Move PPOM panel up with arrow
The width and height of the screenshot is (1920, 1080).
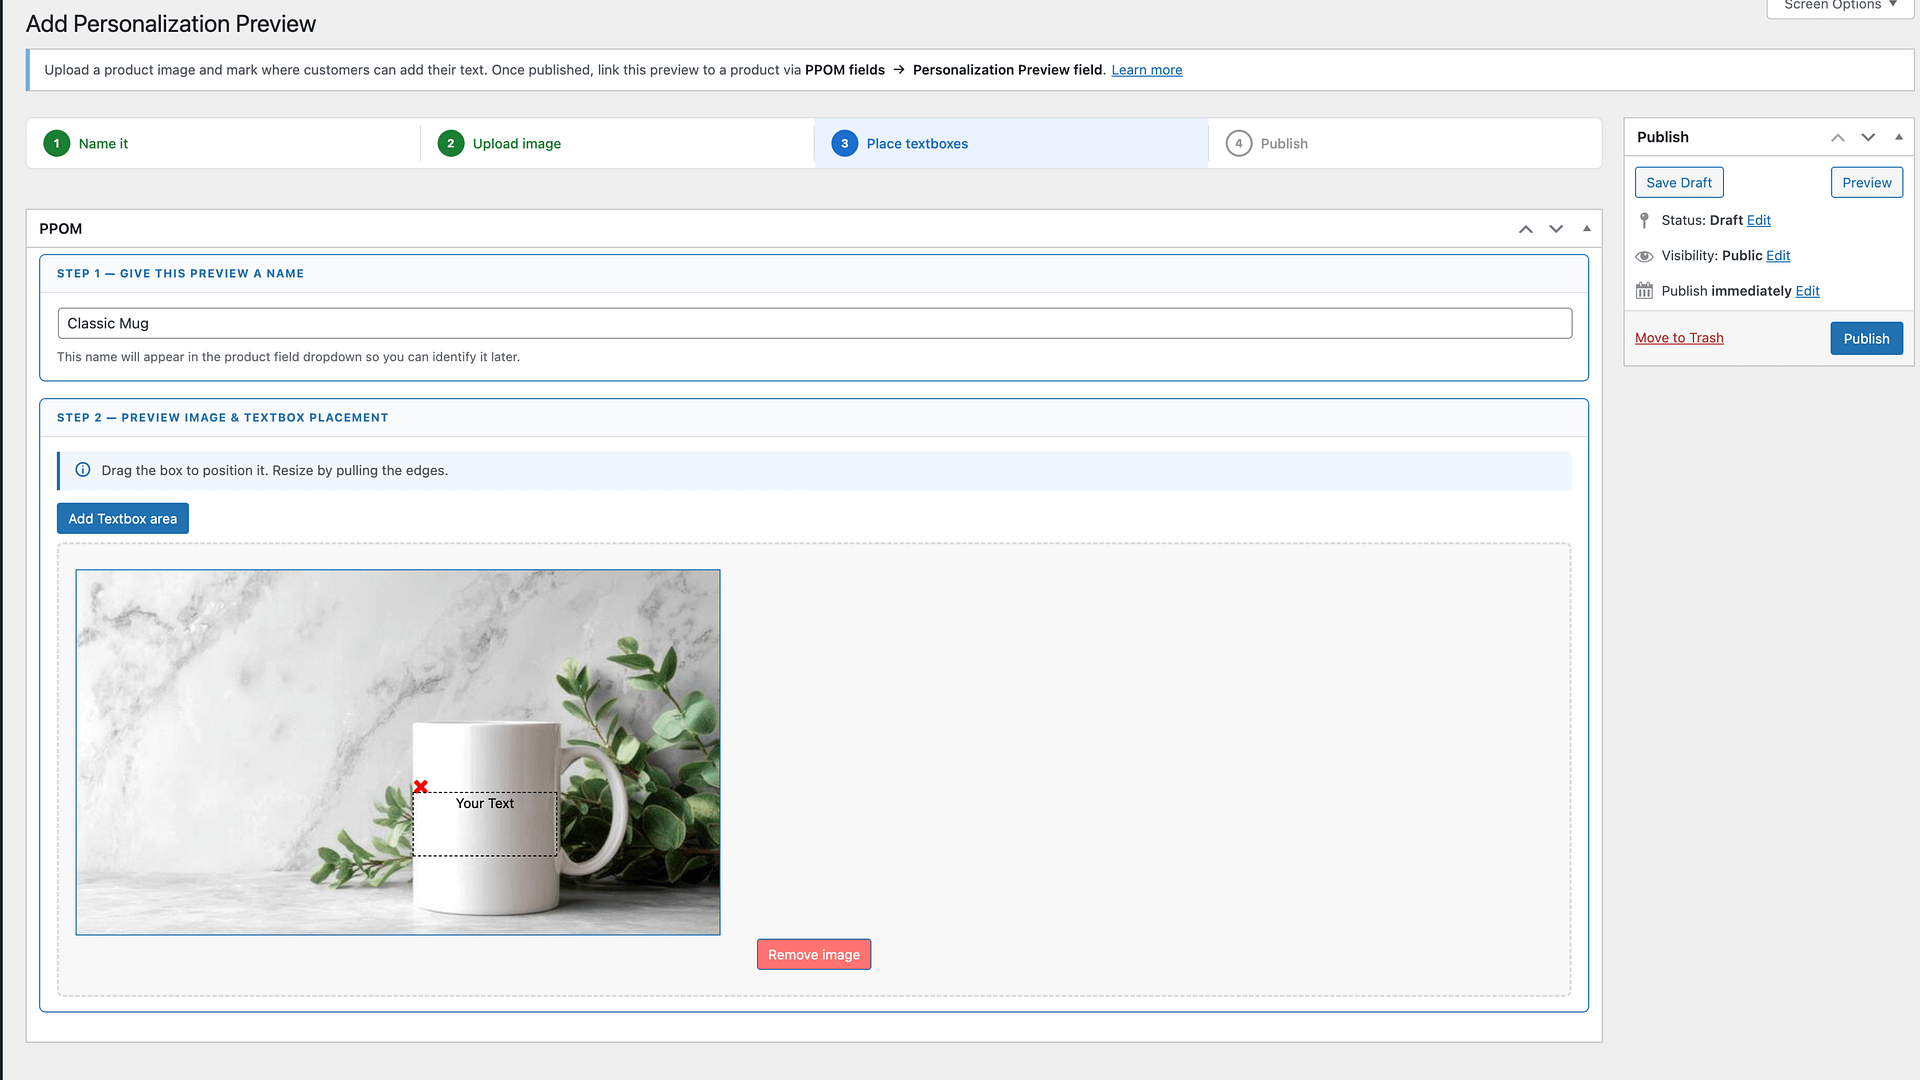(1526, 229)
